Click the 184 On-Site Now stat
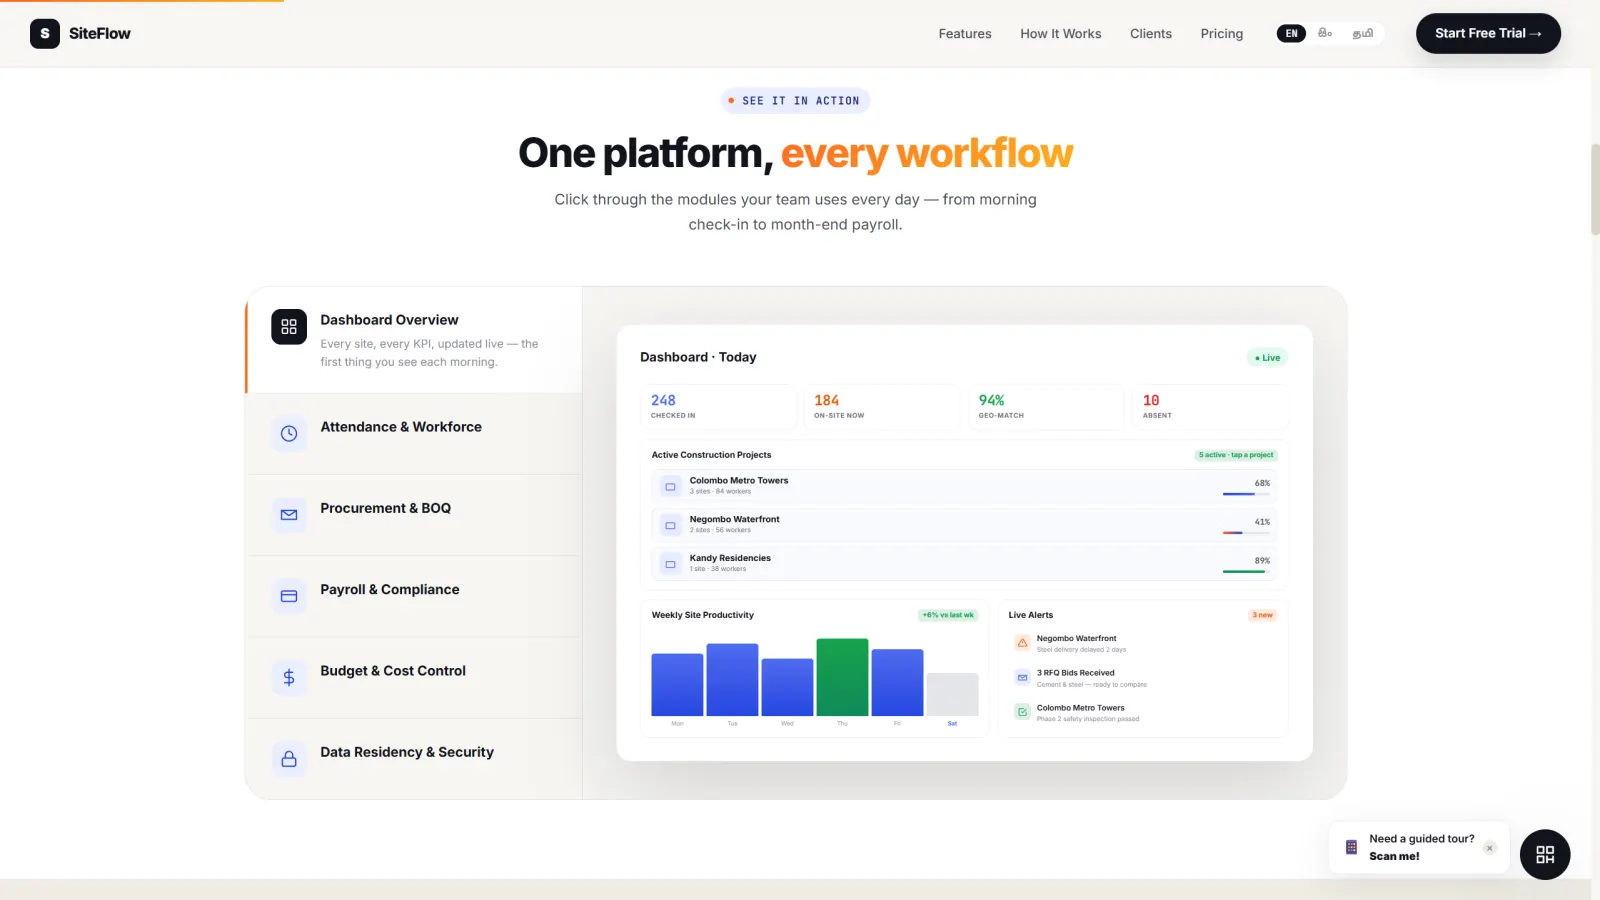 tap(882, 407)
